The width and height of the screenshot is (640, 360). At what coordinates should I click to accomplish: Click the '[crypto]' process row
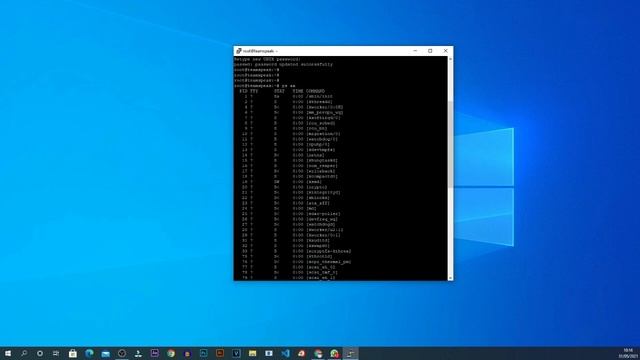coord(283,187)
